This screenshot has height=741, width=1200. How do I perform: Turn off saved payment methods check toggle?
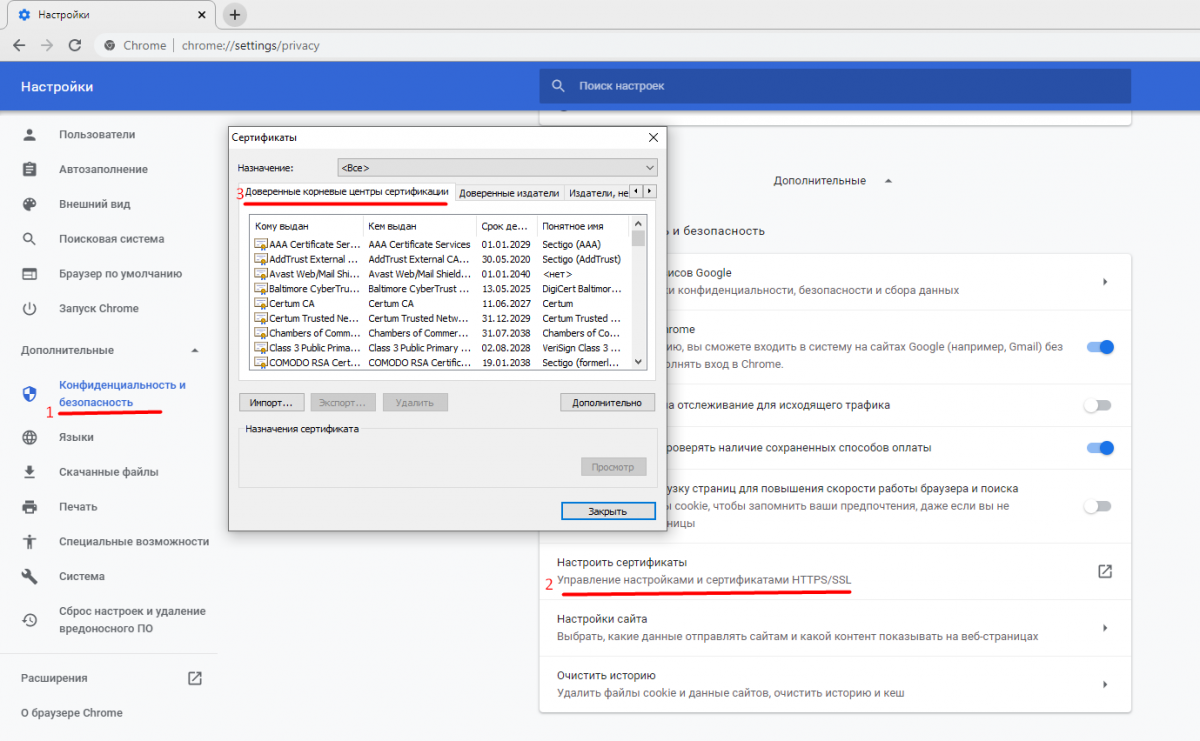[x=1099, y=448]
